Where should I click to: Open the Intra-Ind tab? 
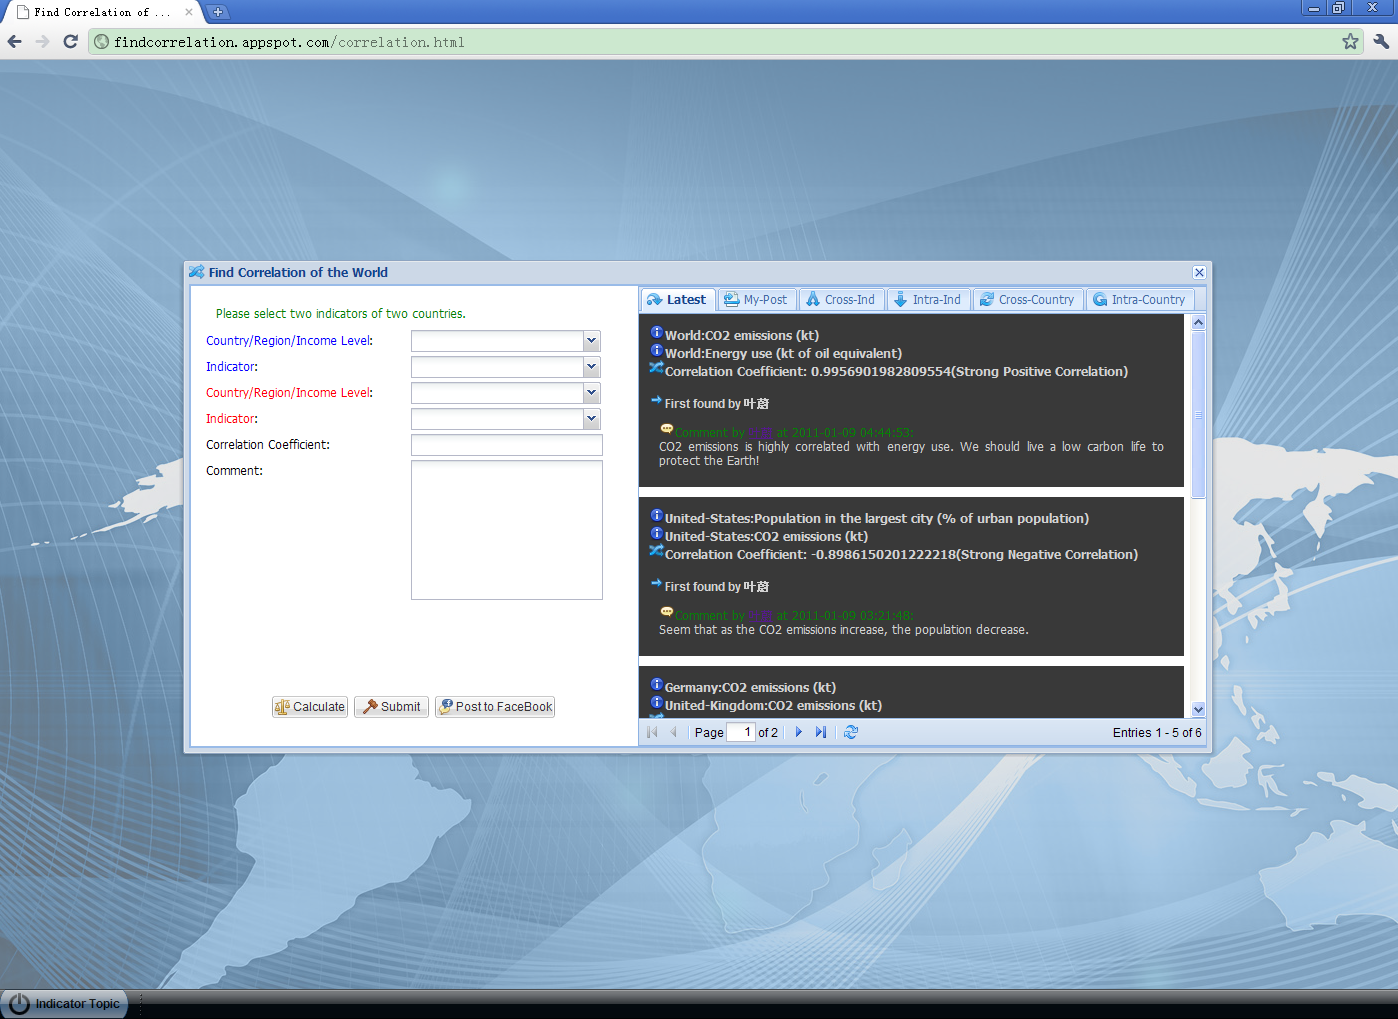pos(928,299)
